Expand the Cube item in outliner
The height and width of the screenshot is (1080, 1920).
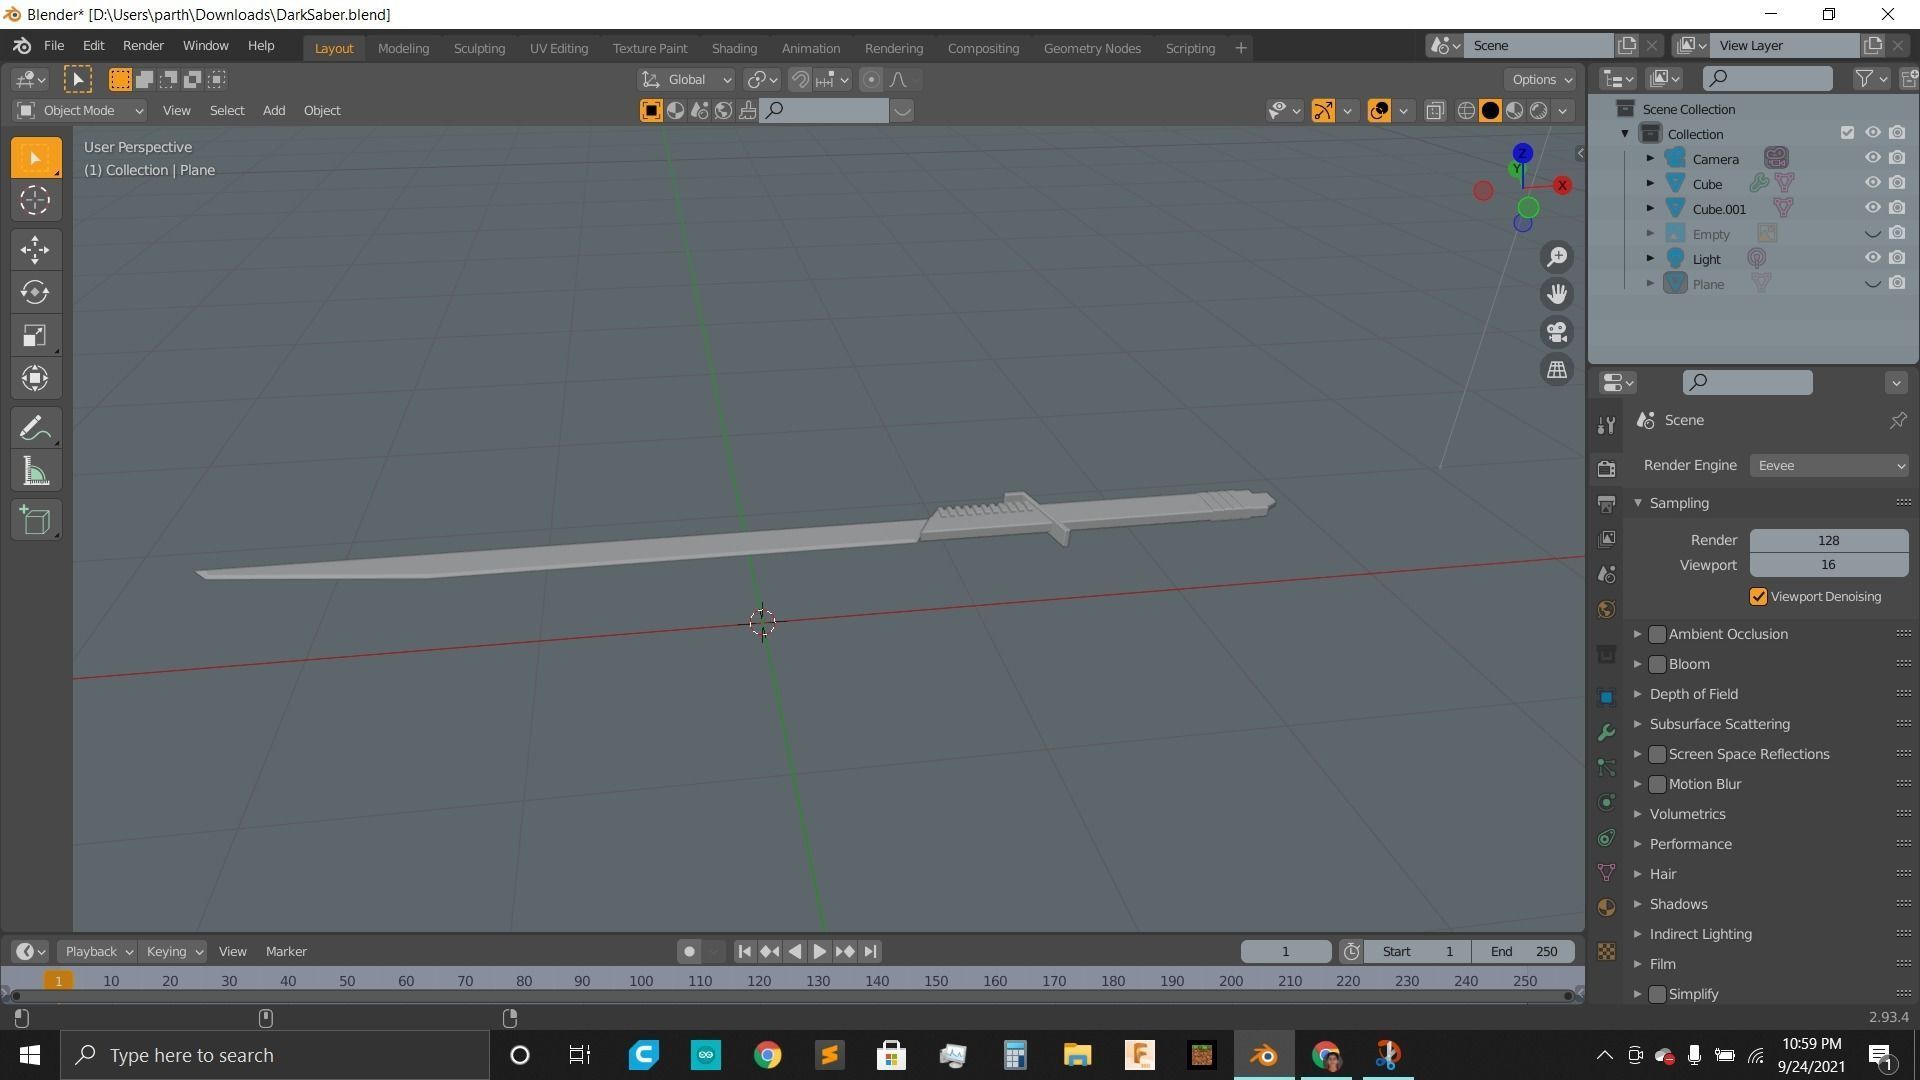(1650, 183)
